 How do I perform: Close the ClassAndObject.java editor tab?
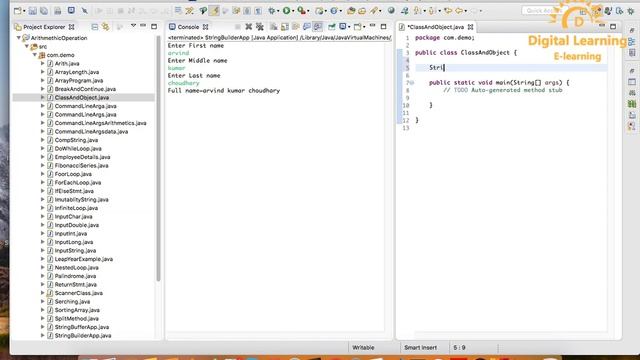[x=470, y=27]
